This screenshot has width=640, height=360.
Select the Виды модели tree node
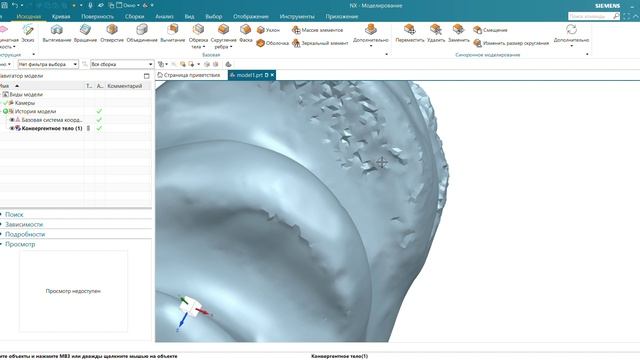pos(26,94)
